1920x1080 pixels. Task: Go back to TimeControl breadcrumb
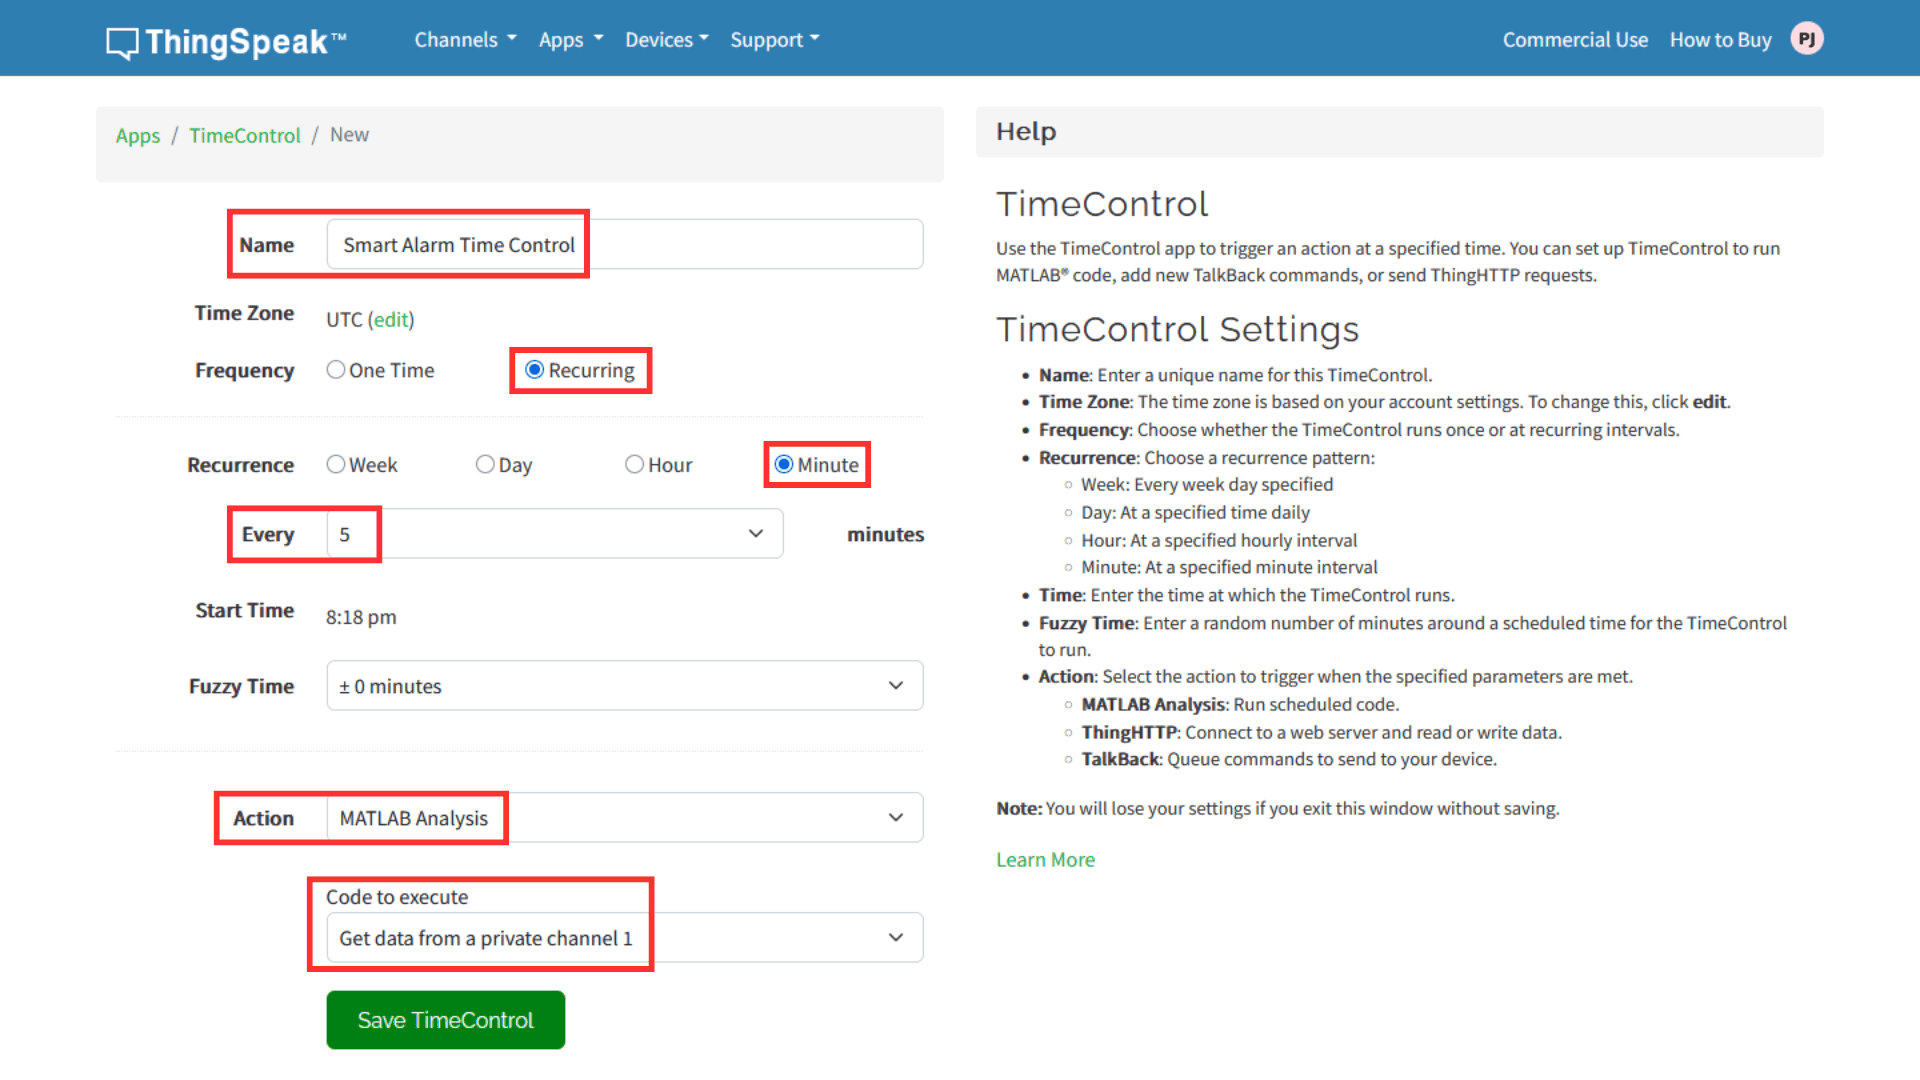245,135
